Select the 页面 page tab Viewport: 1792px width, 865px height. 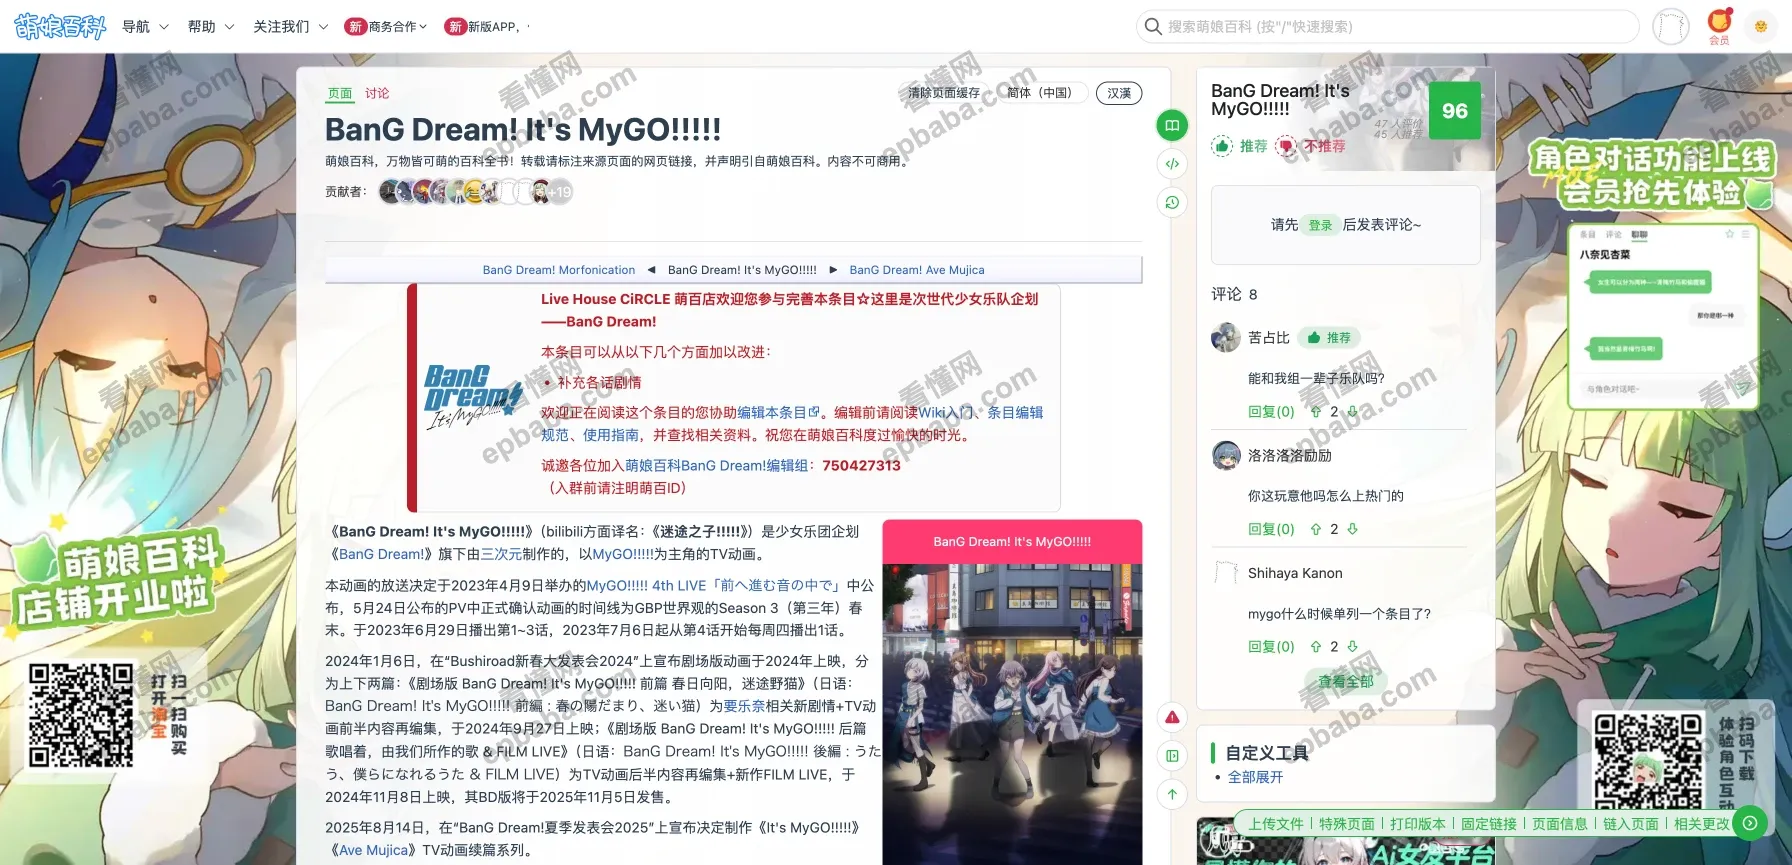click(x=340, y=93)
